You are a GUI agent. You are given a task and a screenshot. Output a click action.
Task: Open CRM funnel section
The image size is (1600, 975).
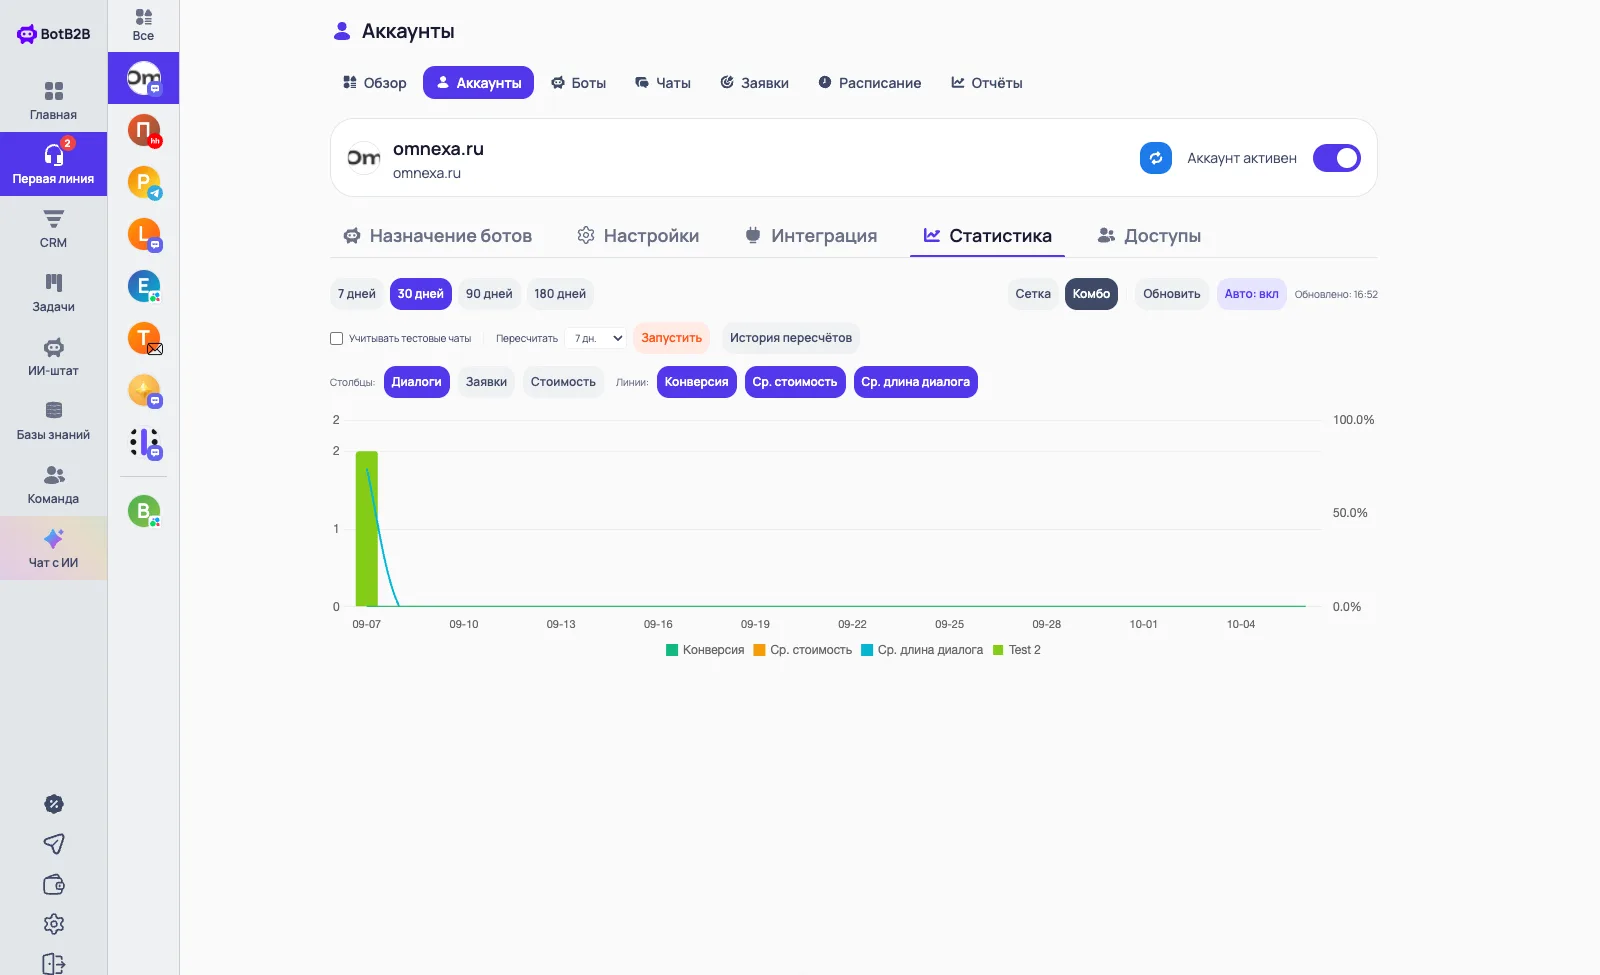pyautogui.click(x=53, y=229)
